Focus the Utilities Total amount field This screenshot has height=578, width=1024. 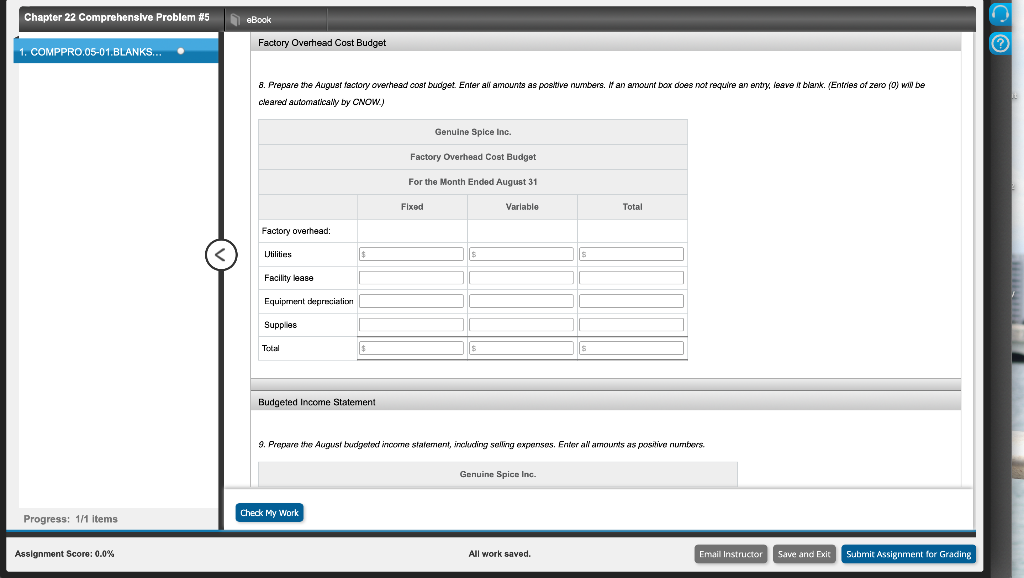(x=632, y=254)
